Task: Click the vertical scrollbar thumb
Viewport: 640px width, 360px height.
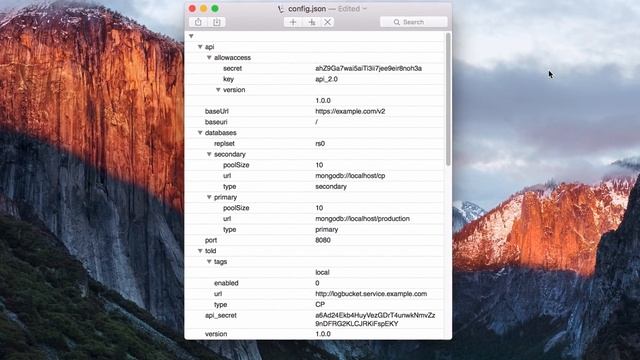Action: 448,99
